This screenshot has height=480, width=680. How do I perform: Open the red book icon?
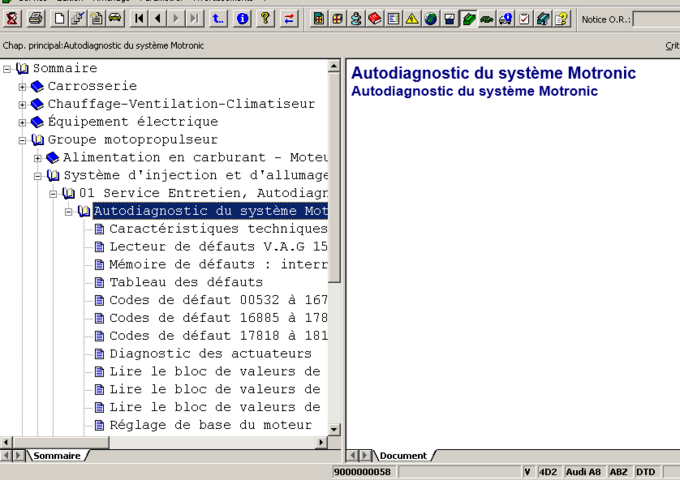(375, 19)
